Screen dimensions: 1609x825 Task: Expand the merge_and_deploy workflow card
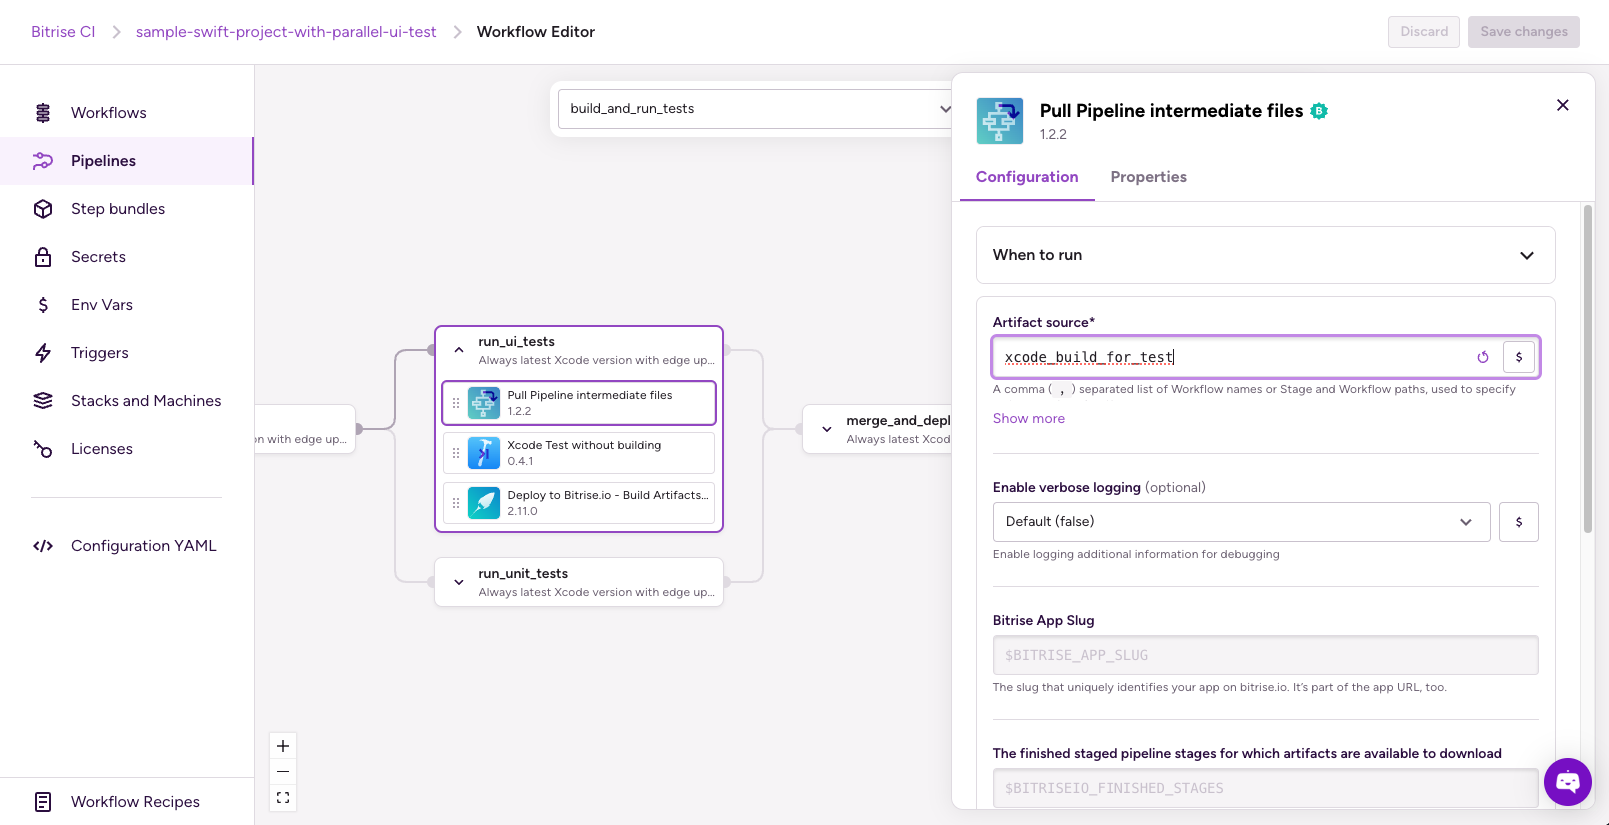827,429
